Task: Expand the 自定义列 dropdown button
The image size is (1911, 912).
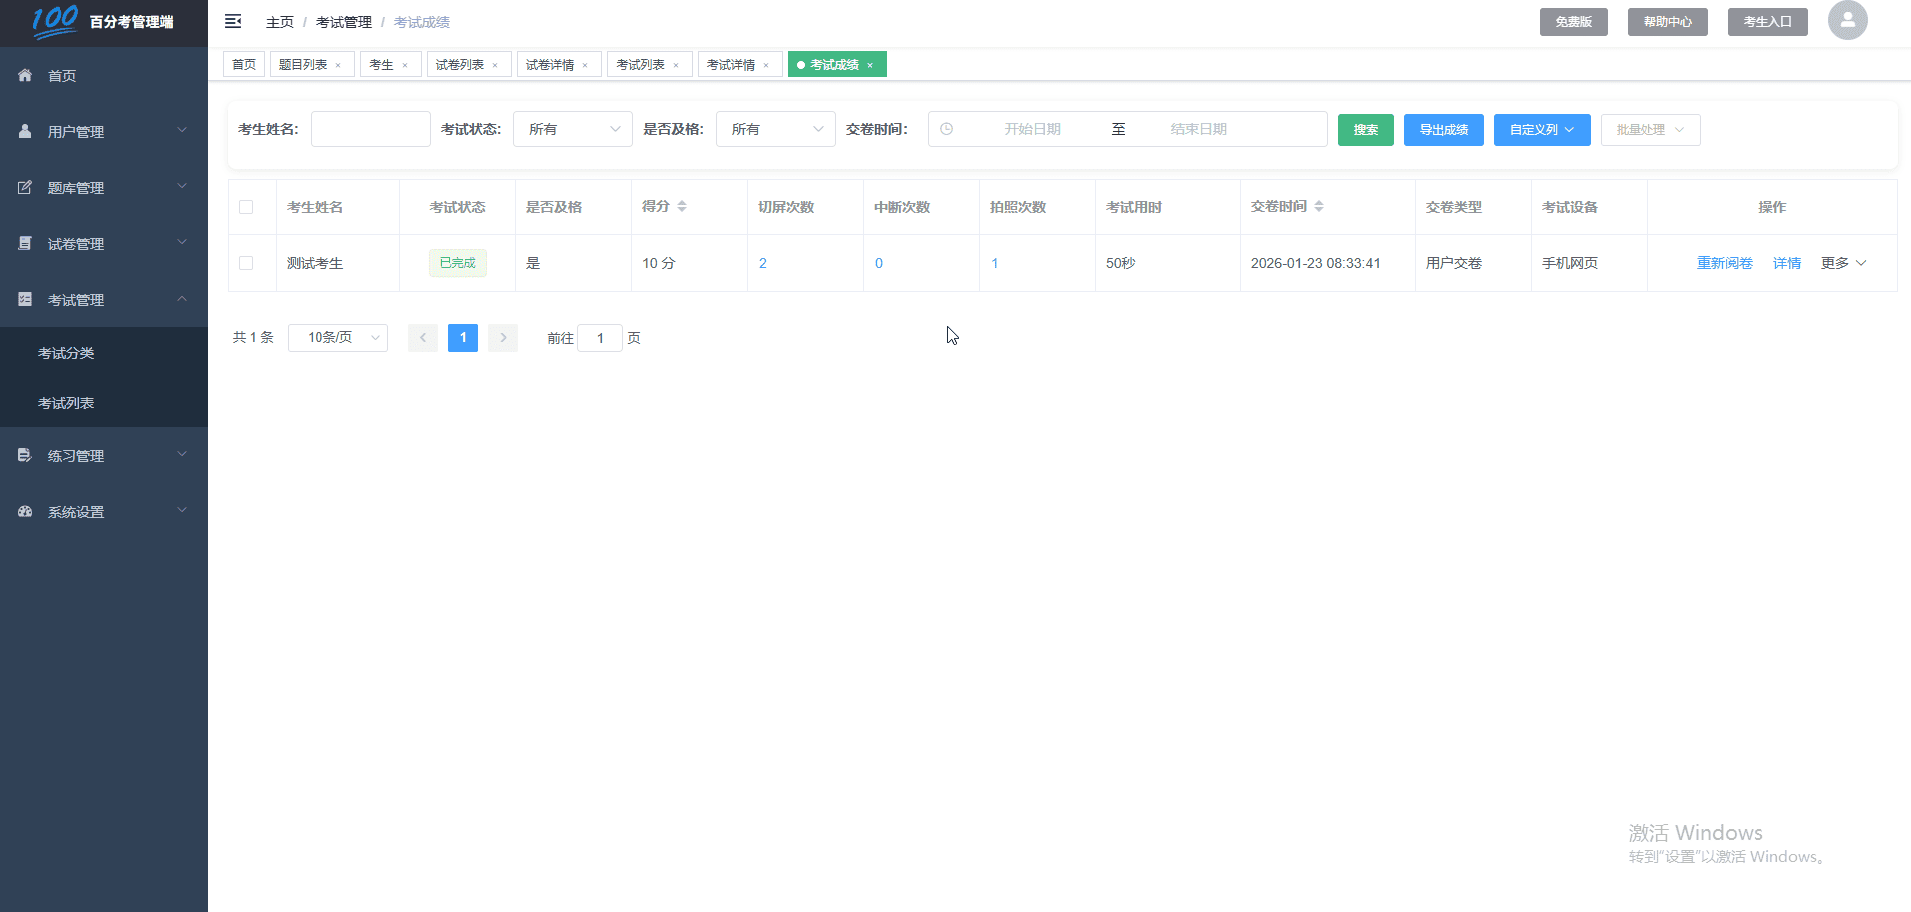Action: pos(1541,130)
